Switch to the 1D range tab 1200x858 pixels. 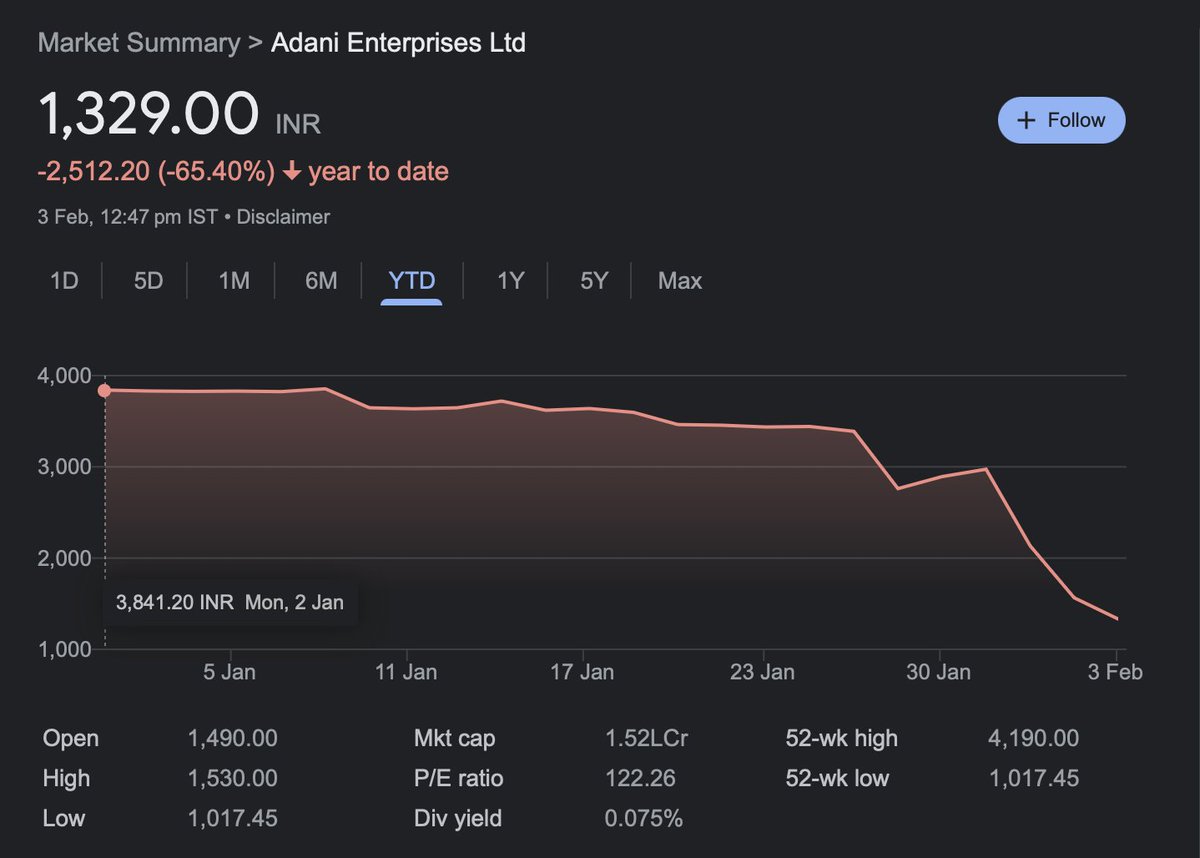click(64, 281)
